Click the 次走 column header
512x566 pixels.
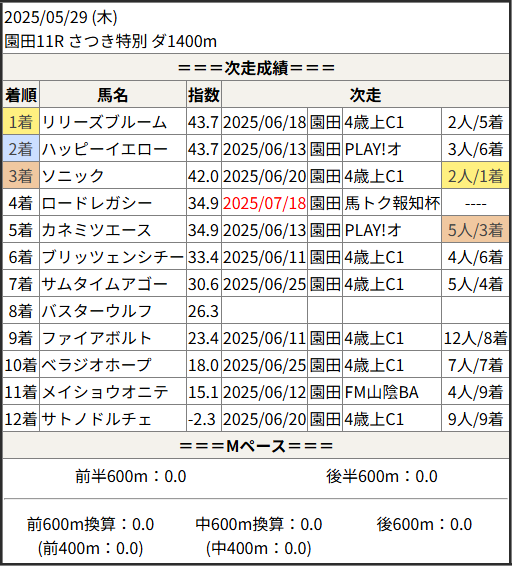[365, 95]
